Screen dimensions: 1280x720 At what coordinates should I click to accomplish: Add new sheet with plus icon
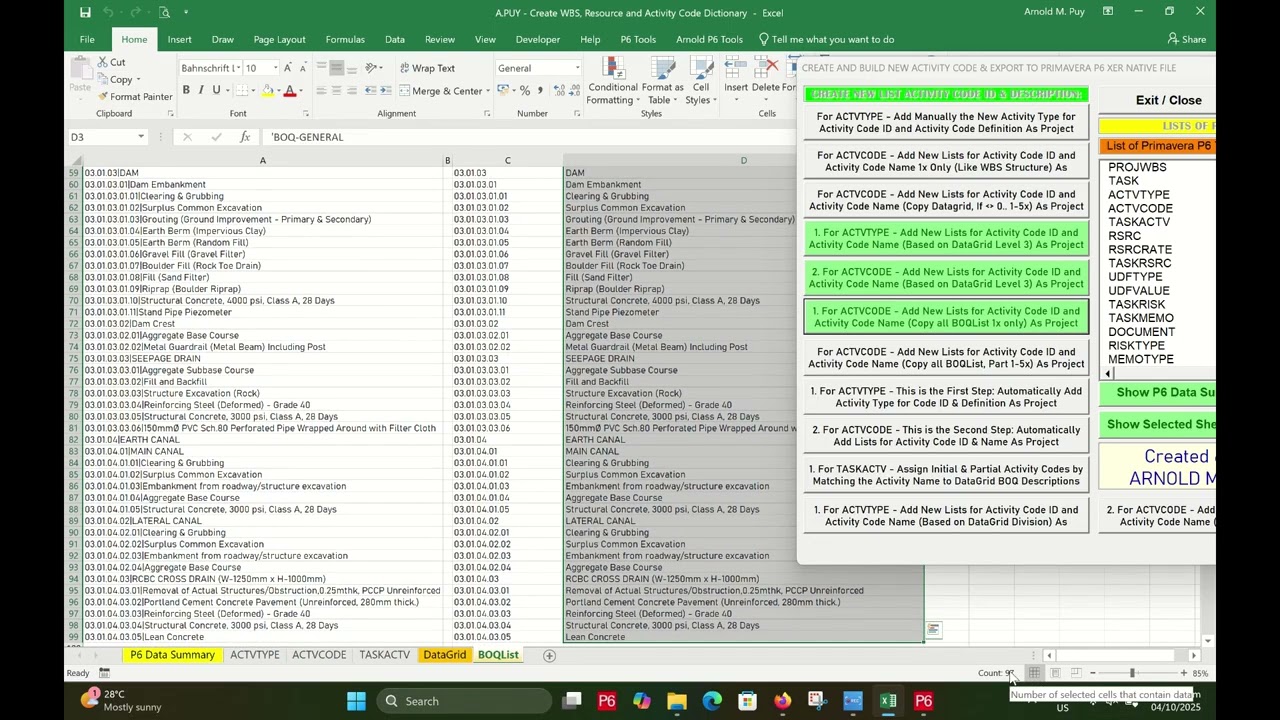(549, 655)
